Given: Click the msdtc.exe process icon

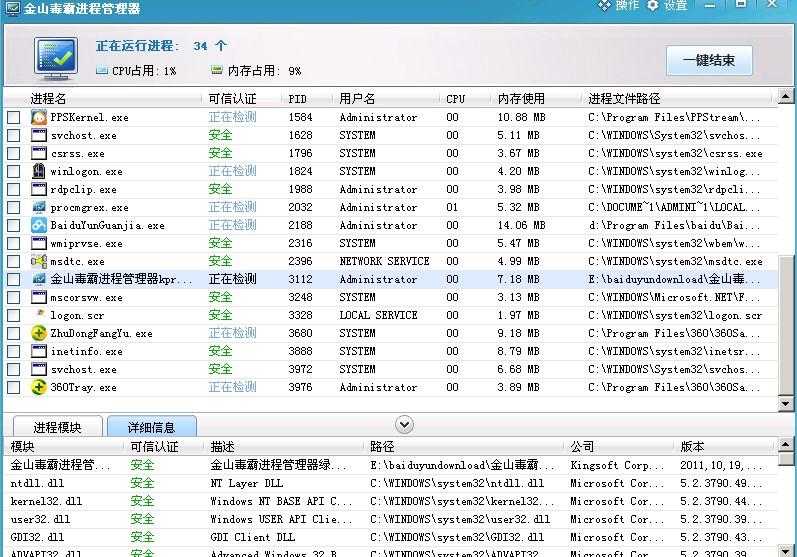Looking at the screenshot, I should [39, 261].
